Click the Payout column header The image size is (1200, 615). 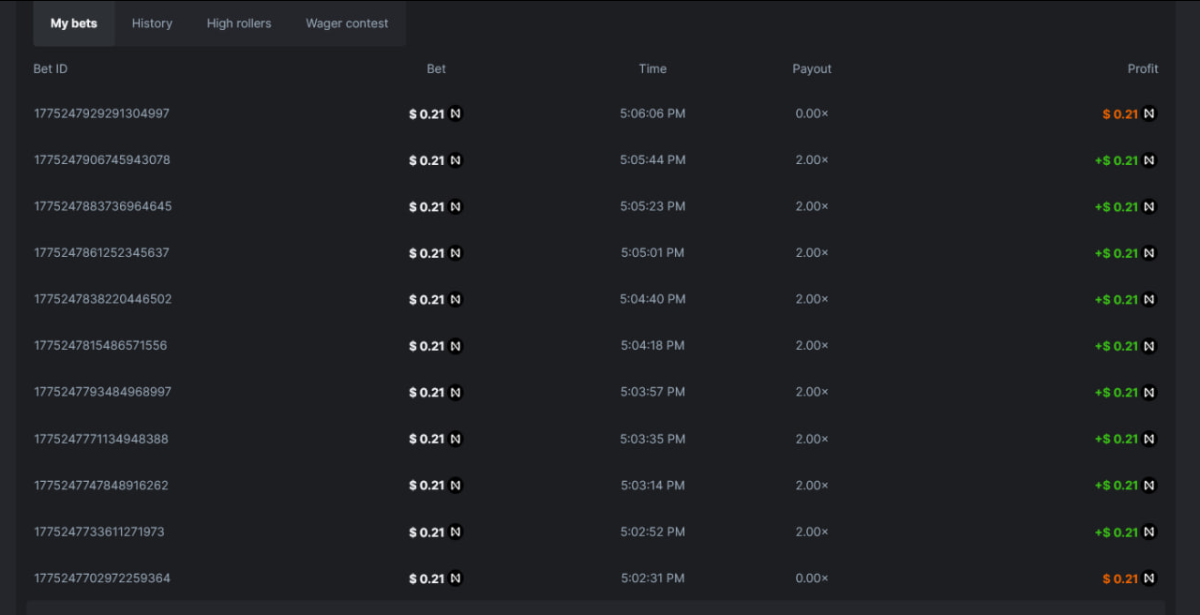click(x=812, y=69)
